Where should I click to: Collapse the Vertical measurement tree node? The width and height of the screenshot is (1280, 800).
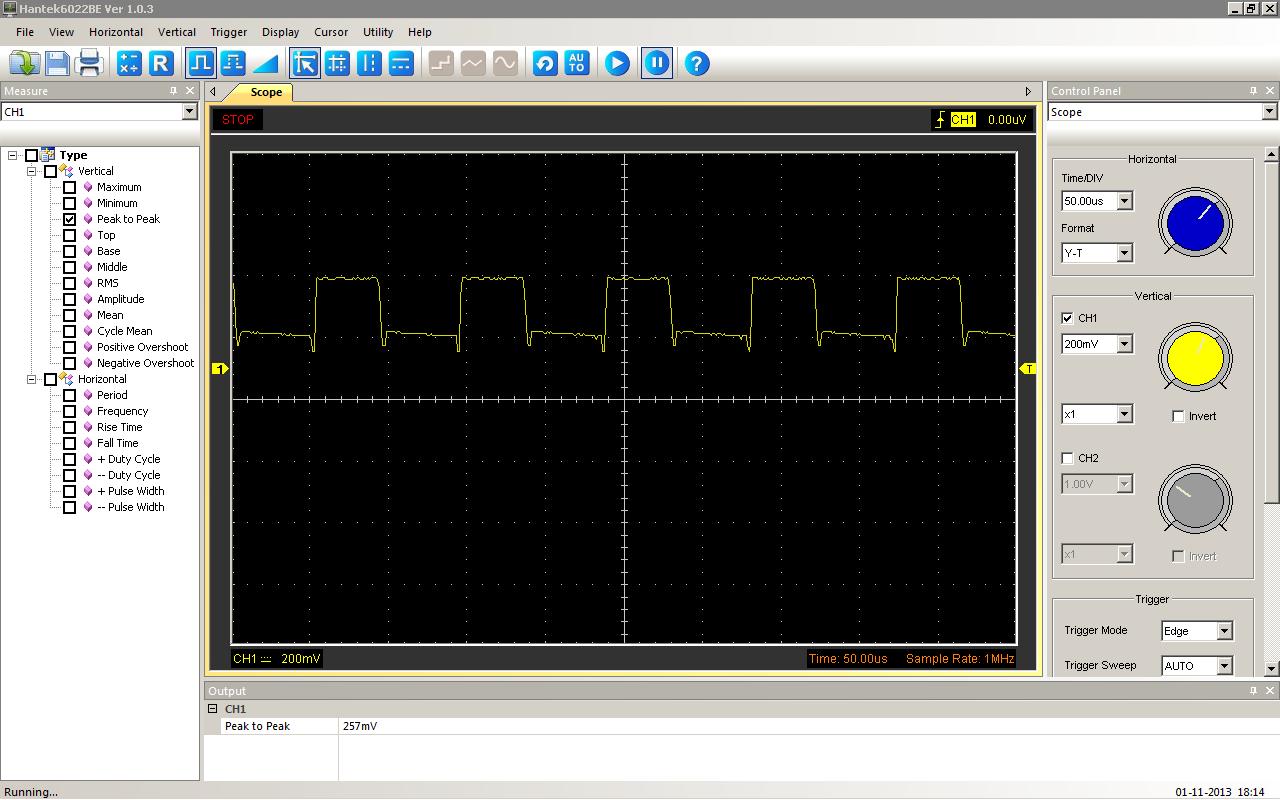[31, 171]
